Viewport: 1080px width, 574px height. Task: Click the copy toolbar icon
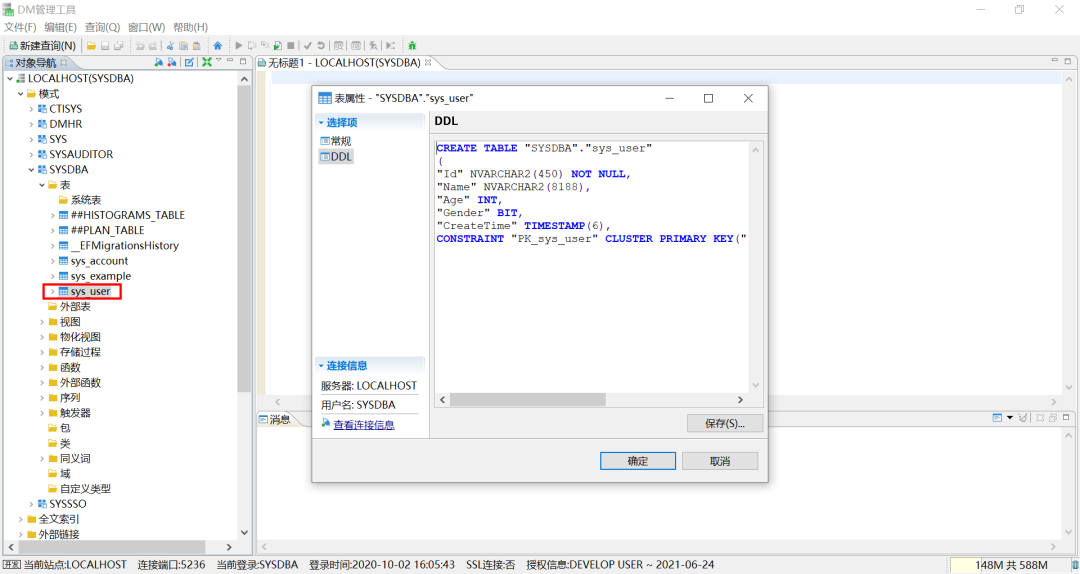coord(183,45)
